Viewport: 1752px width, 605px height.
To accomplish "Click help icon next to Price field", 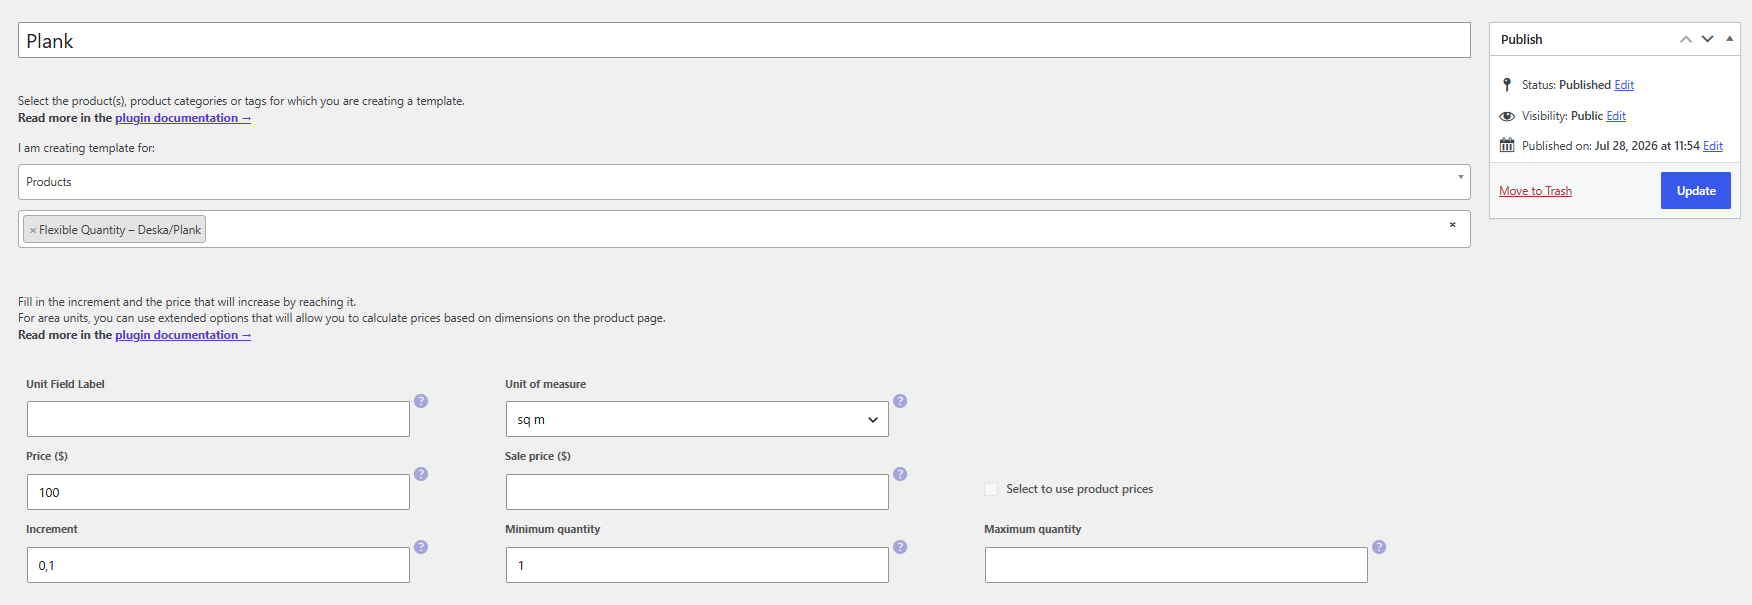I will (x=421, y=474).
